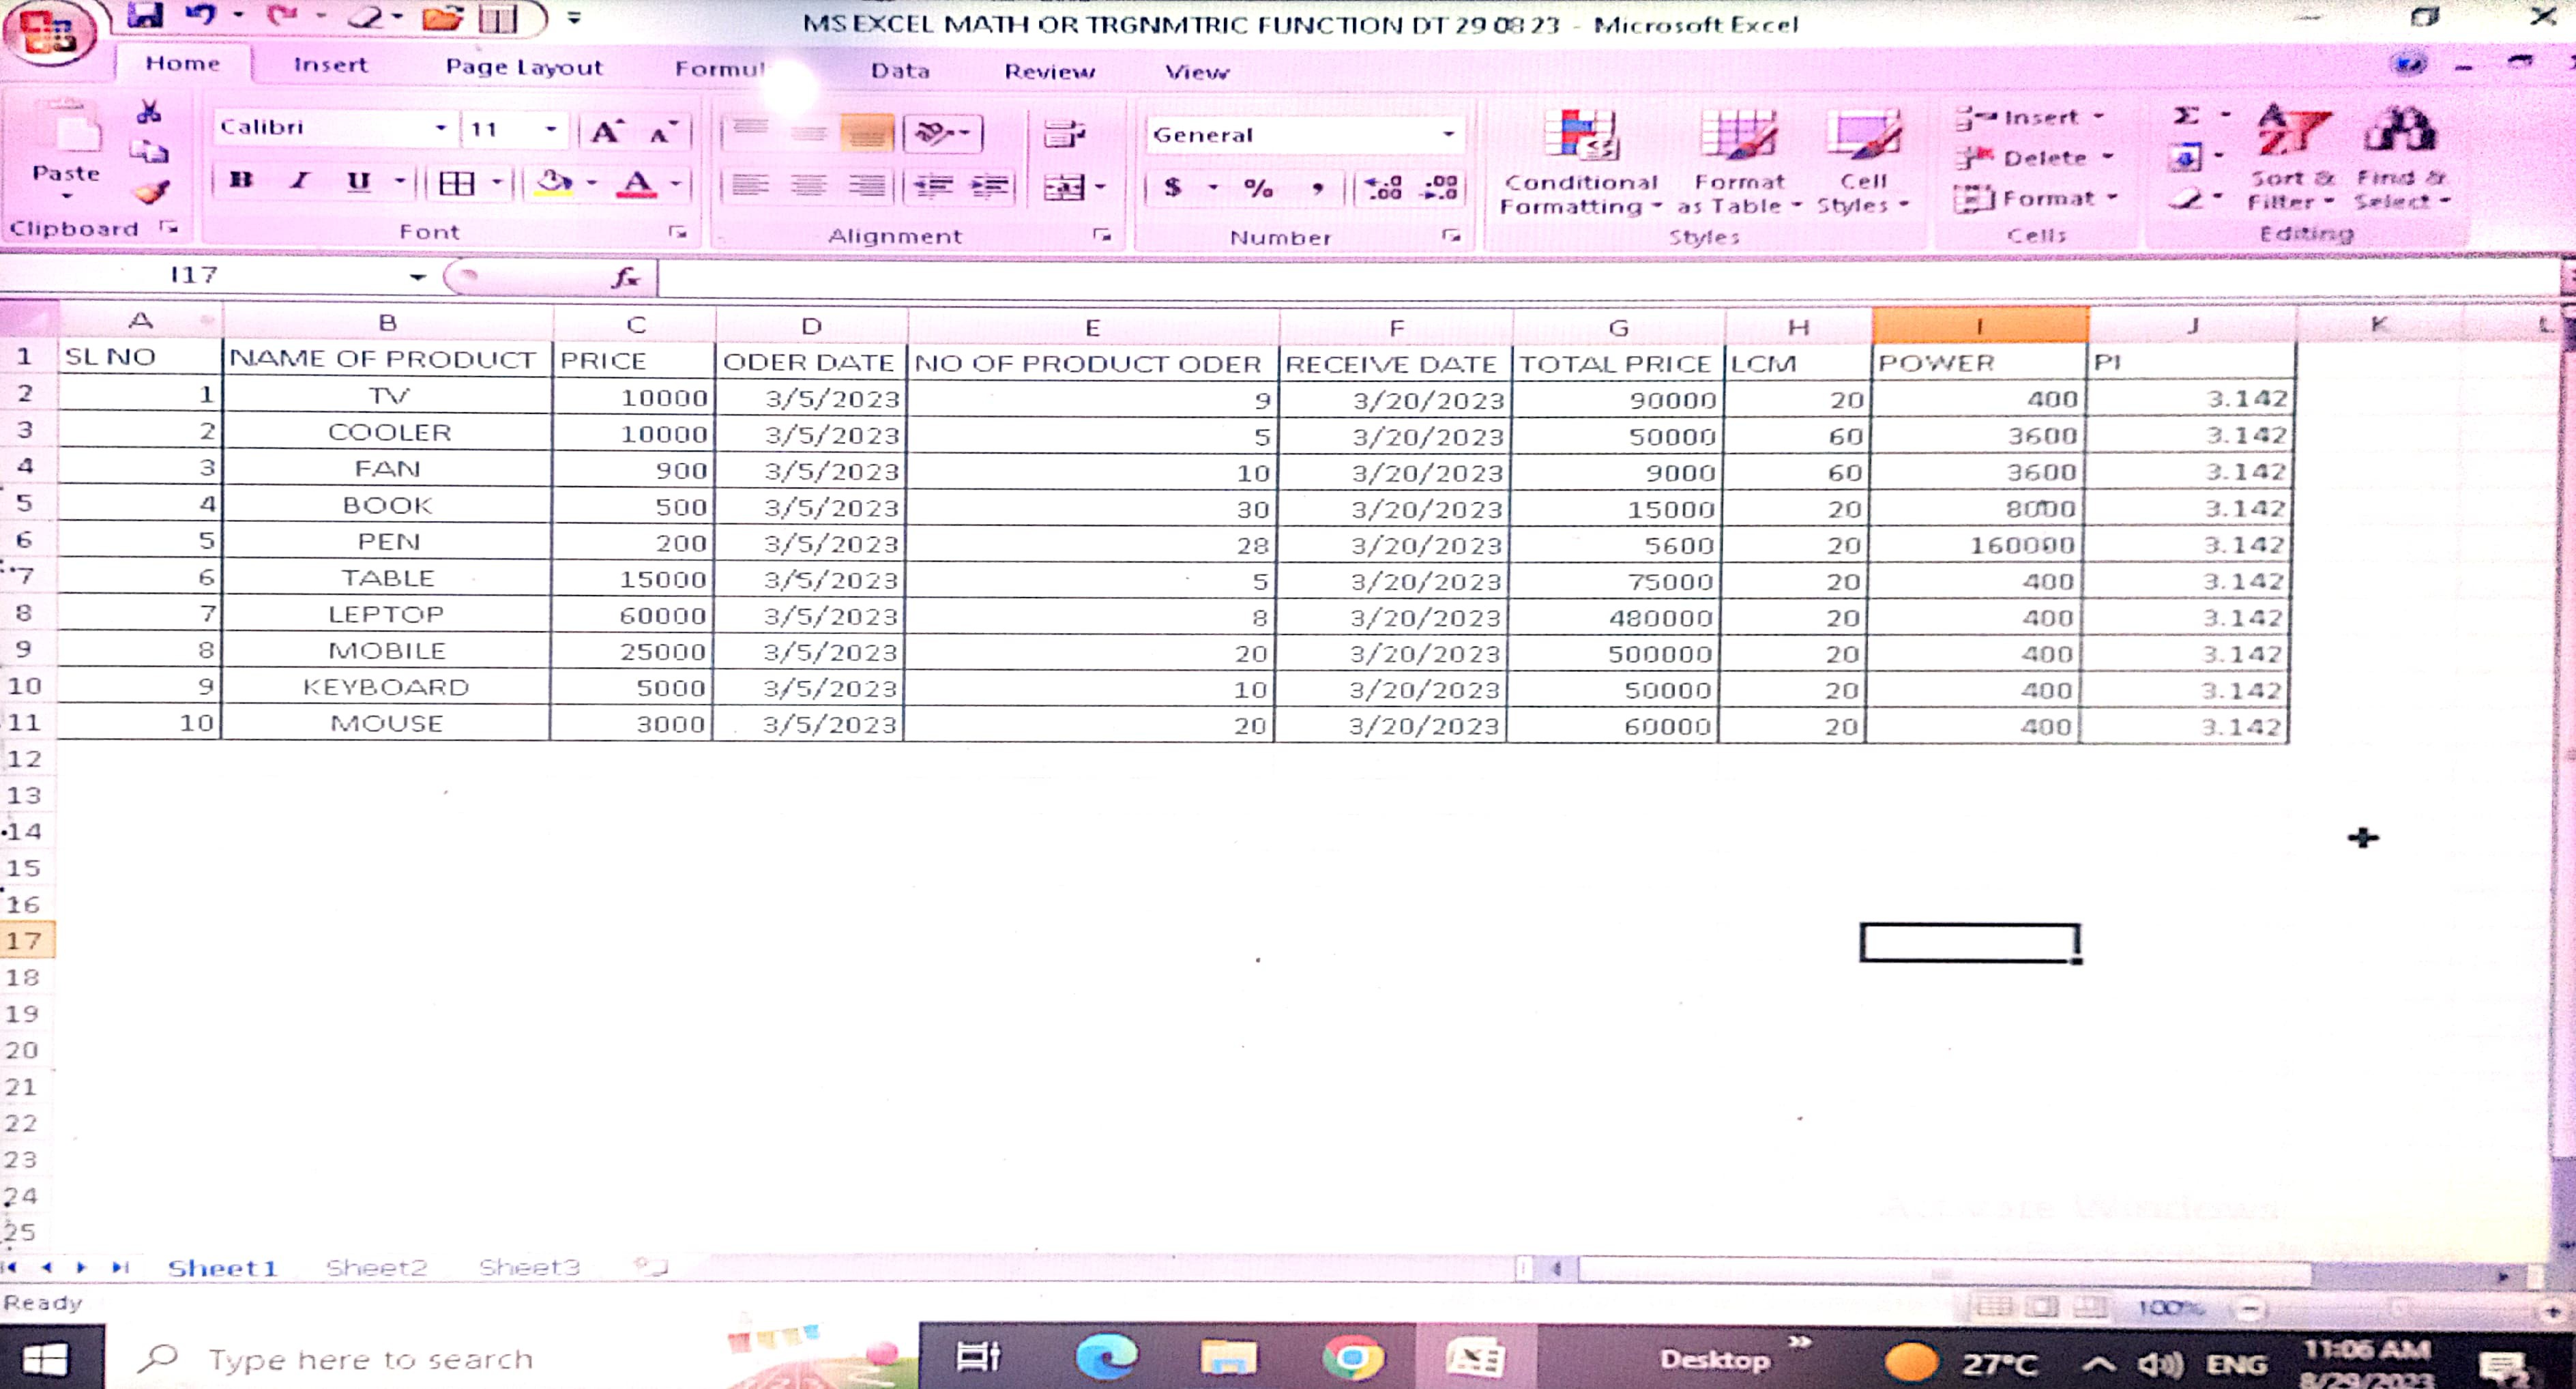2576x1389 pixels.
Task: Click the Format Painter brush icon
Action: pyautogui.click(x=151, y=192)
